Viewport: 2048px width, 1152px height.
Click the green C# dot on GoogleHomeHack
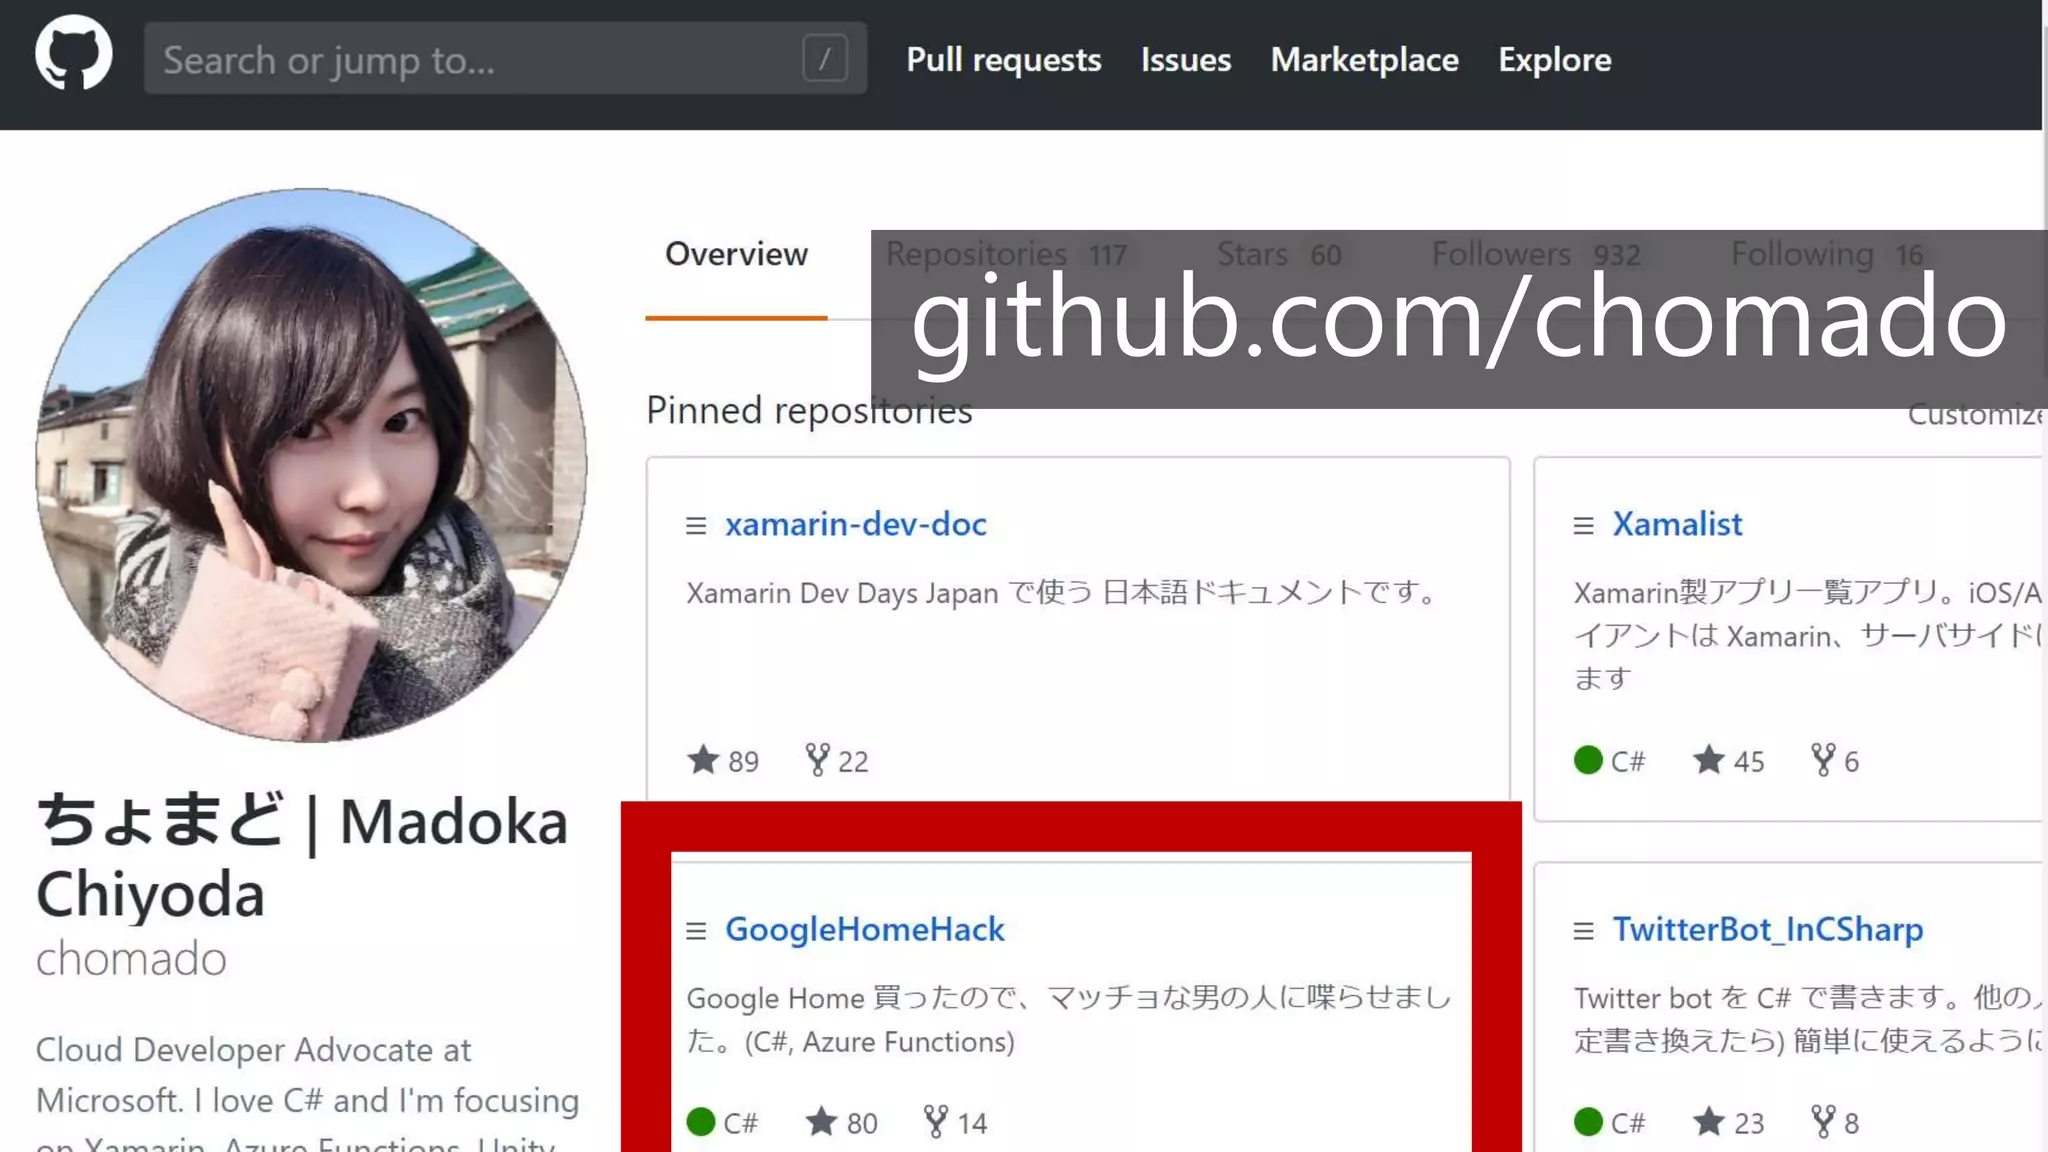701,1122
